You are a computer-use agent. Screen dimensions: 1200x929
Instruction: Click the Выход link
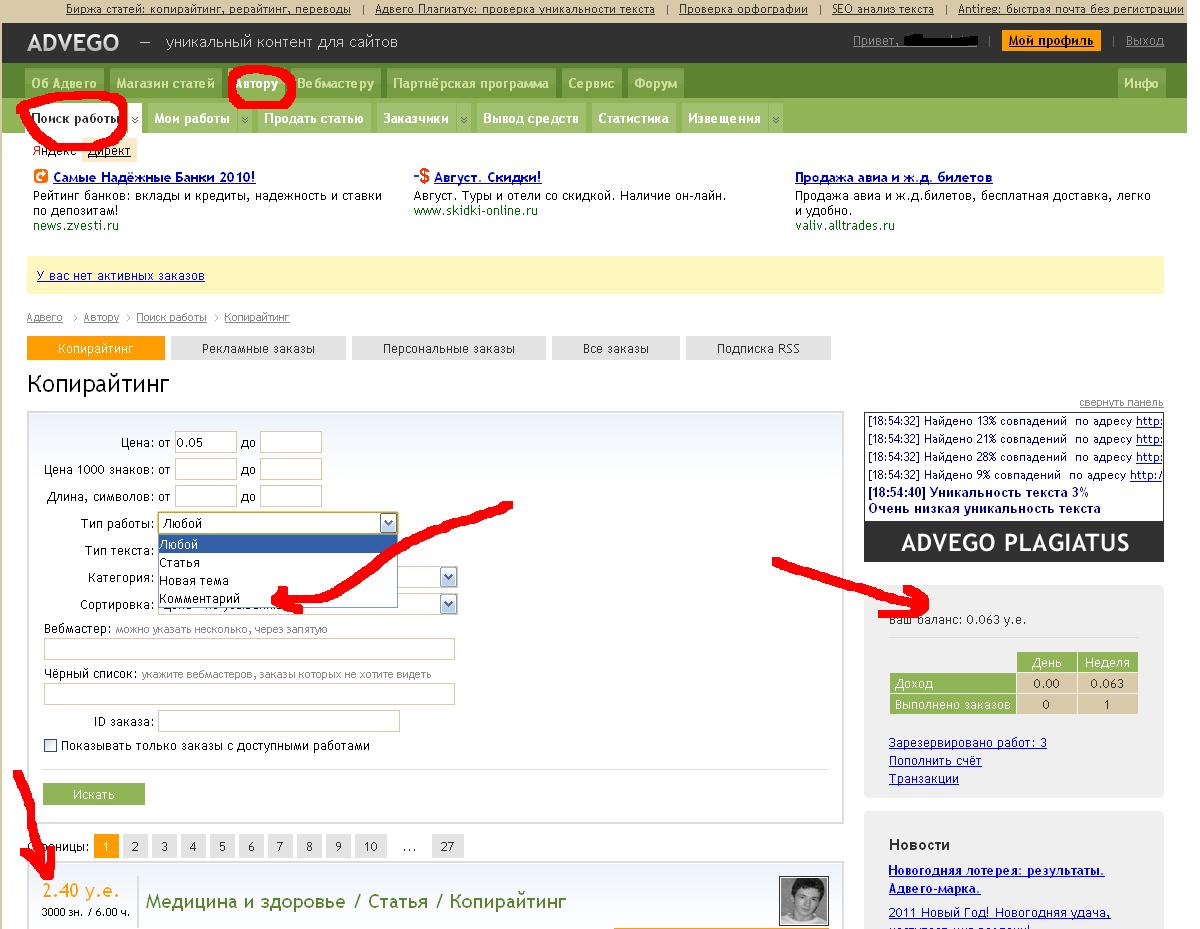1145,41
